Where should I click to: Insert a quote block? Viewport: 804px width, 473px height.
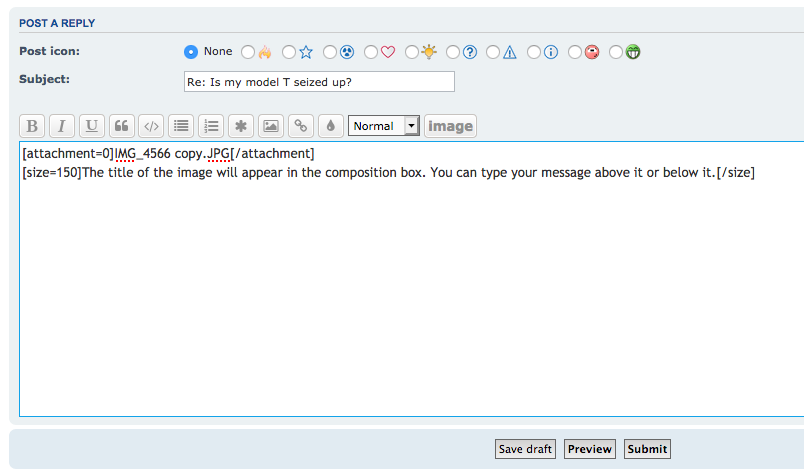click(x=122, y=126)
